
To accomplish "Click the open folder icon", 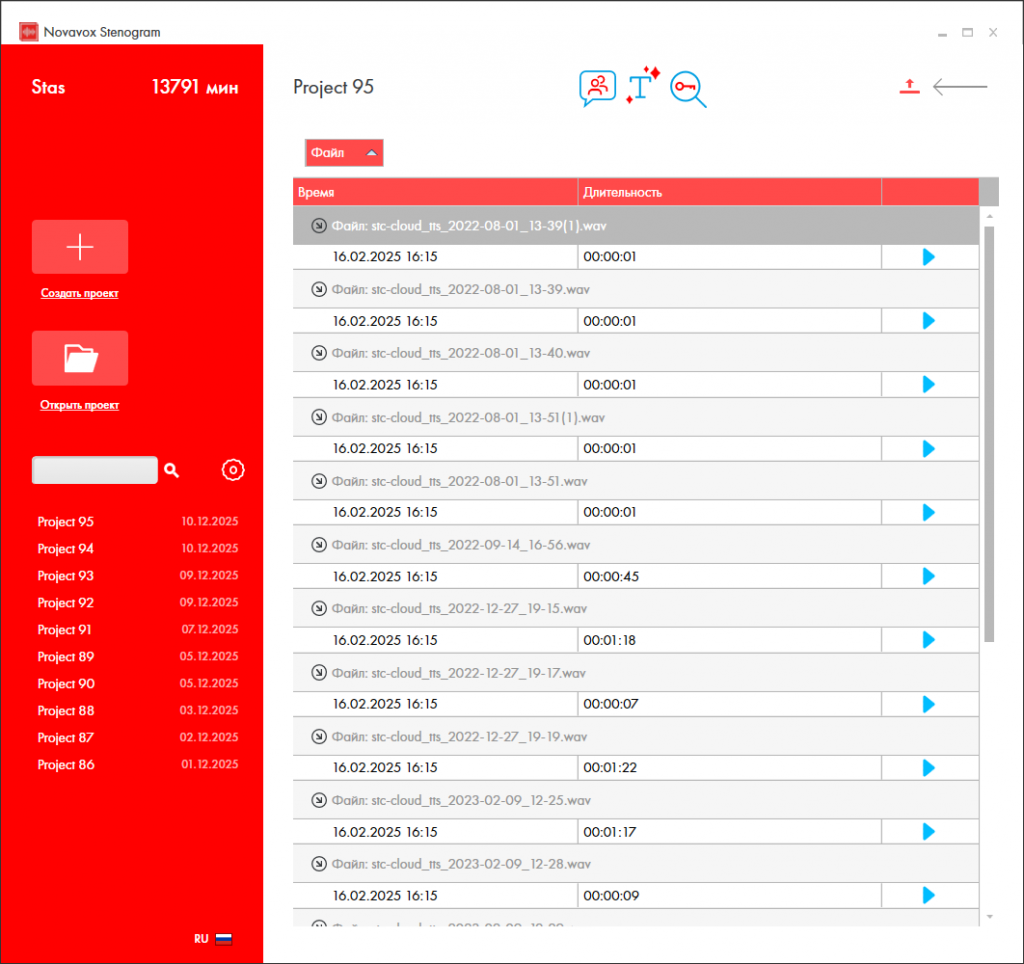I will [x=80, y=358].
